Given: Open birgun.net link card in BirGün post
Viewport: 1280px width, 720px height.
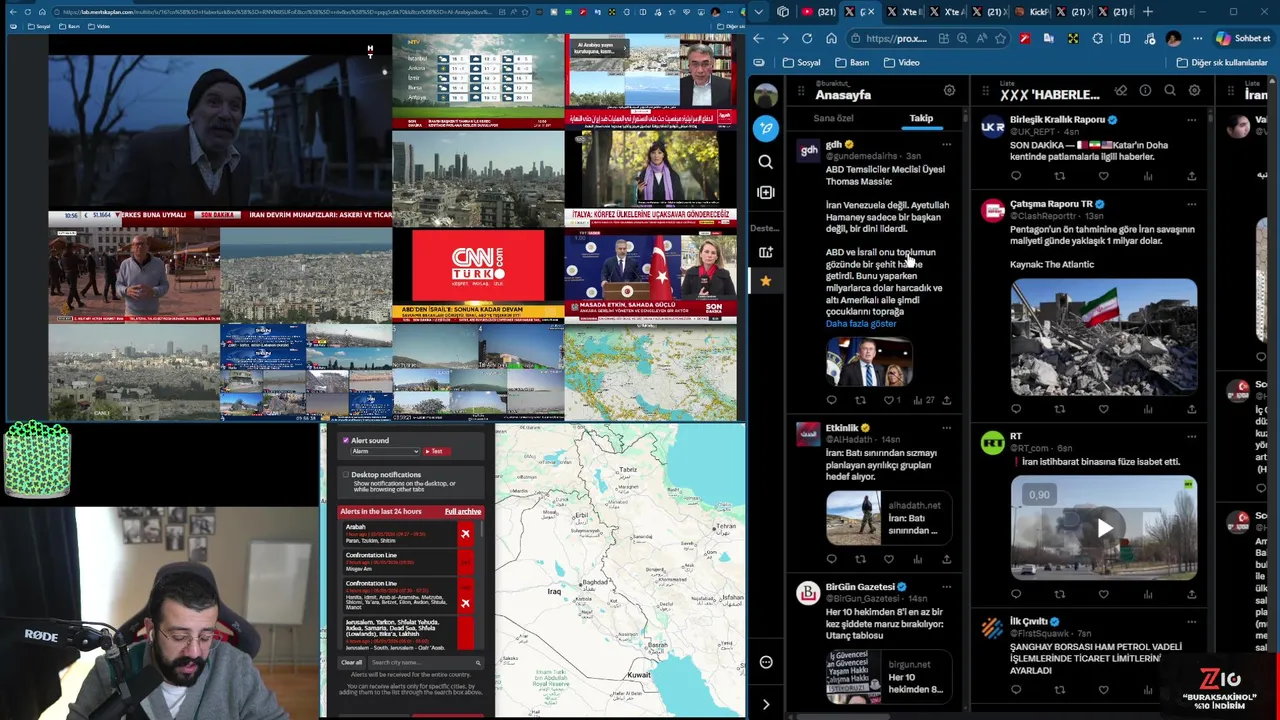Looking at the screenshot, I should click(887, 677).
